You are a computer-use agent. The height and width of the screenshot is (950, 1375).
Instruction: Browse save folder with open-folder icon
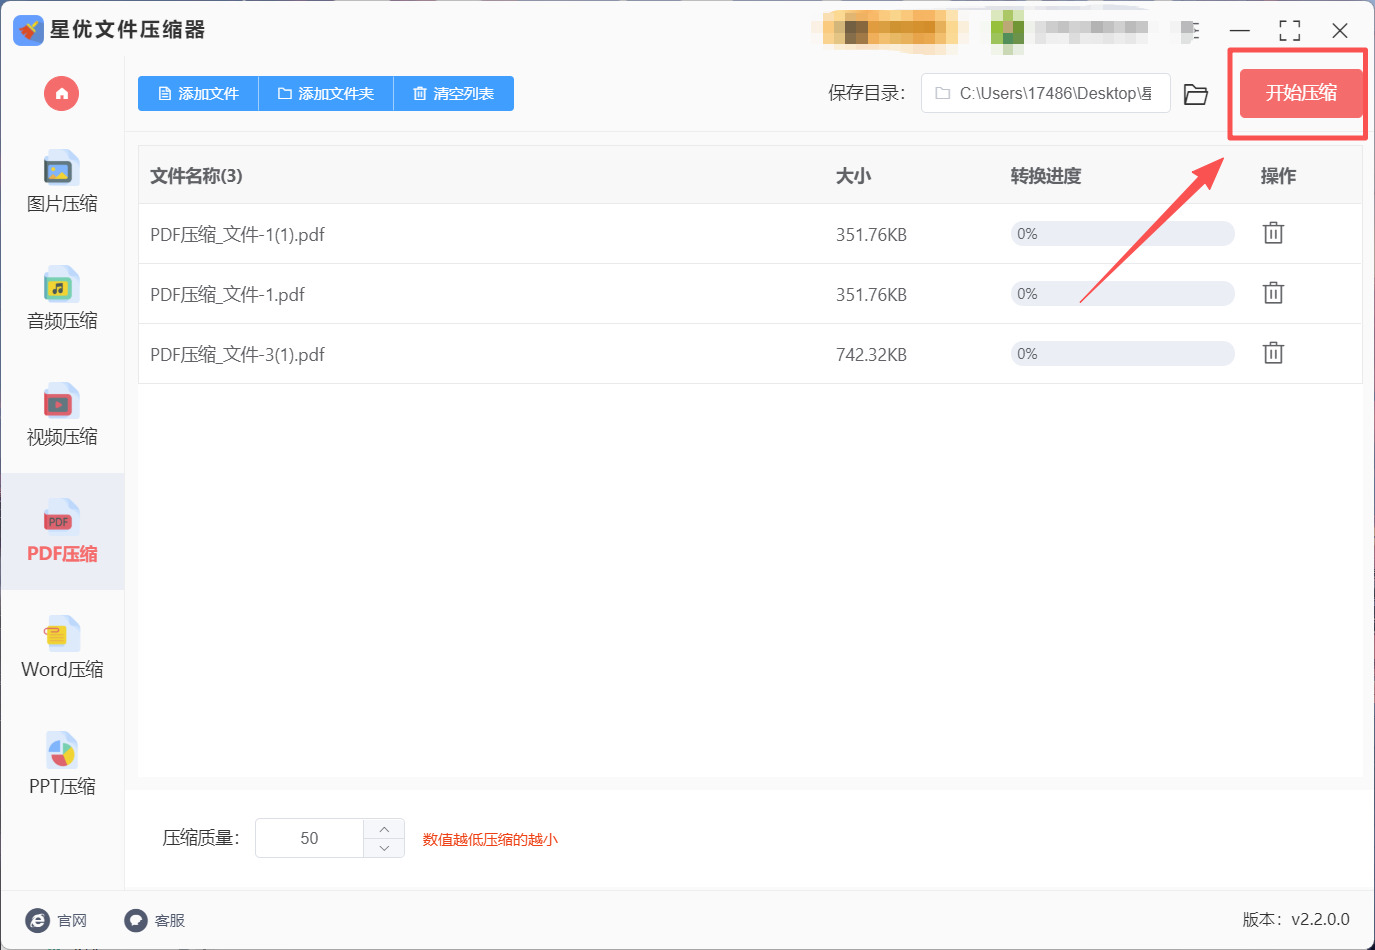click(1196, 94)
